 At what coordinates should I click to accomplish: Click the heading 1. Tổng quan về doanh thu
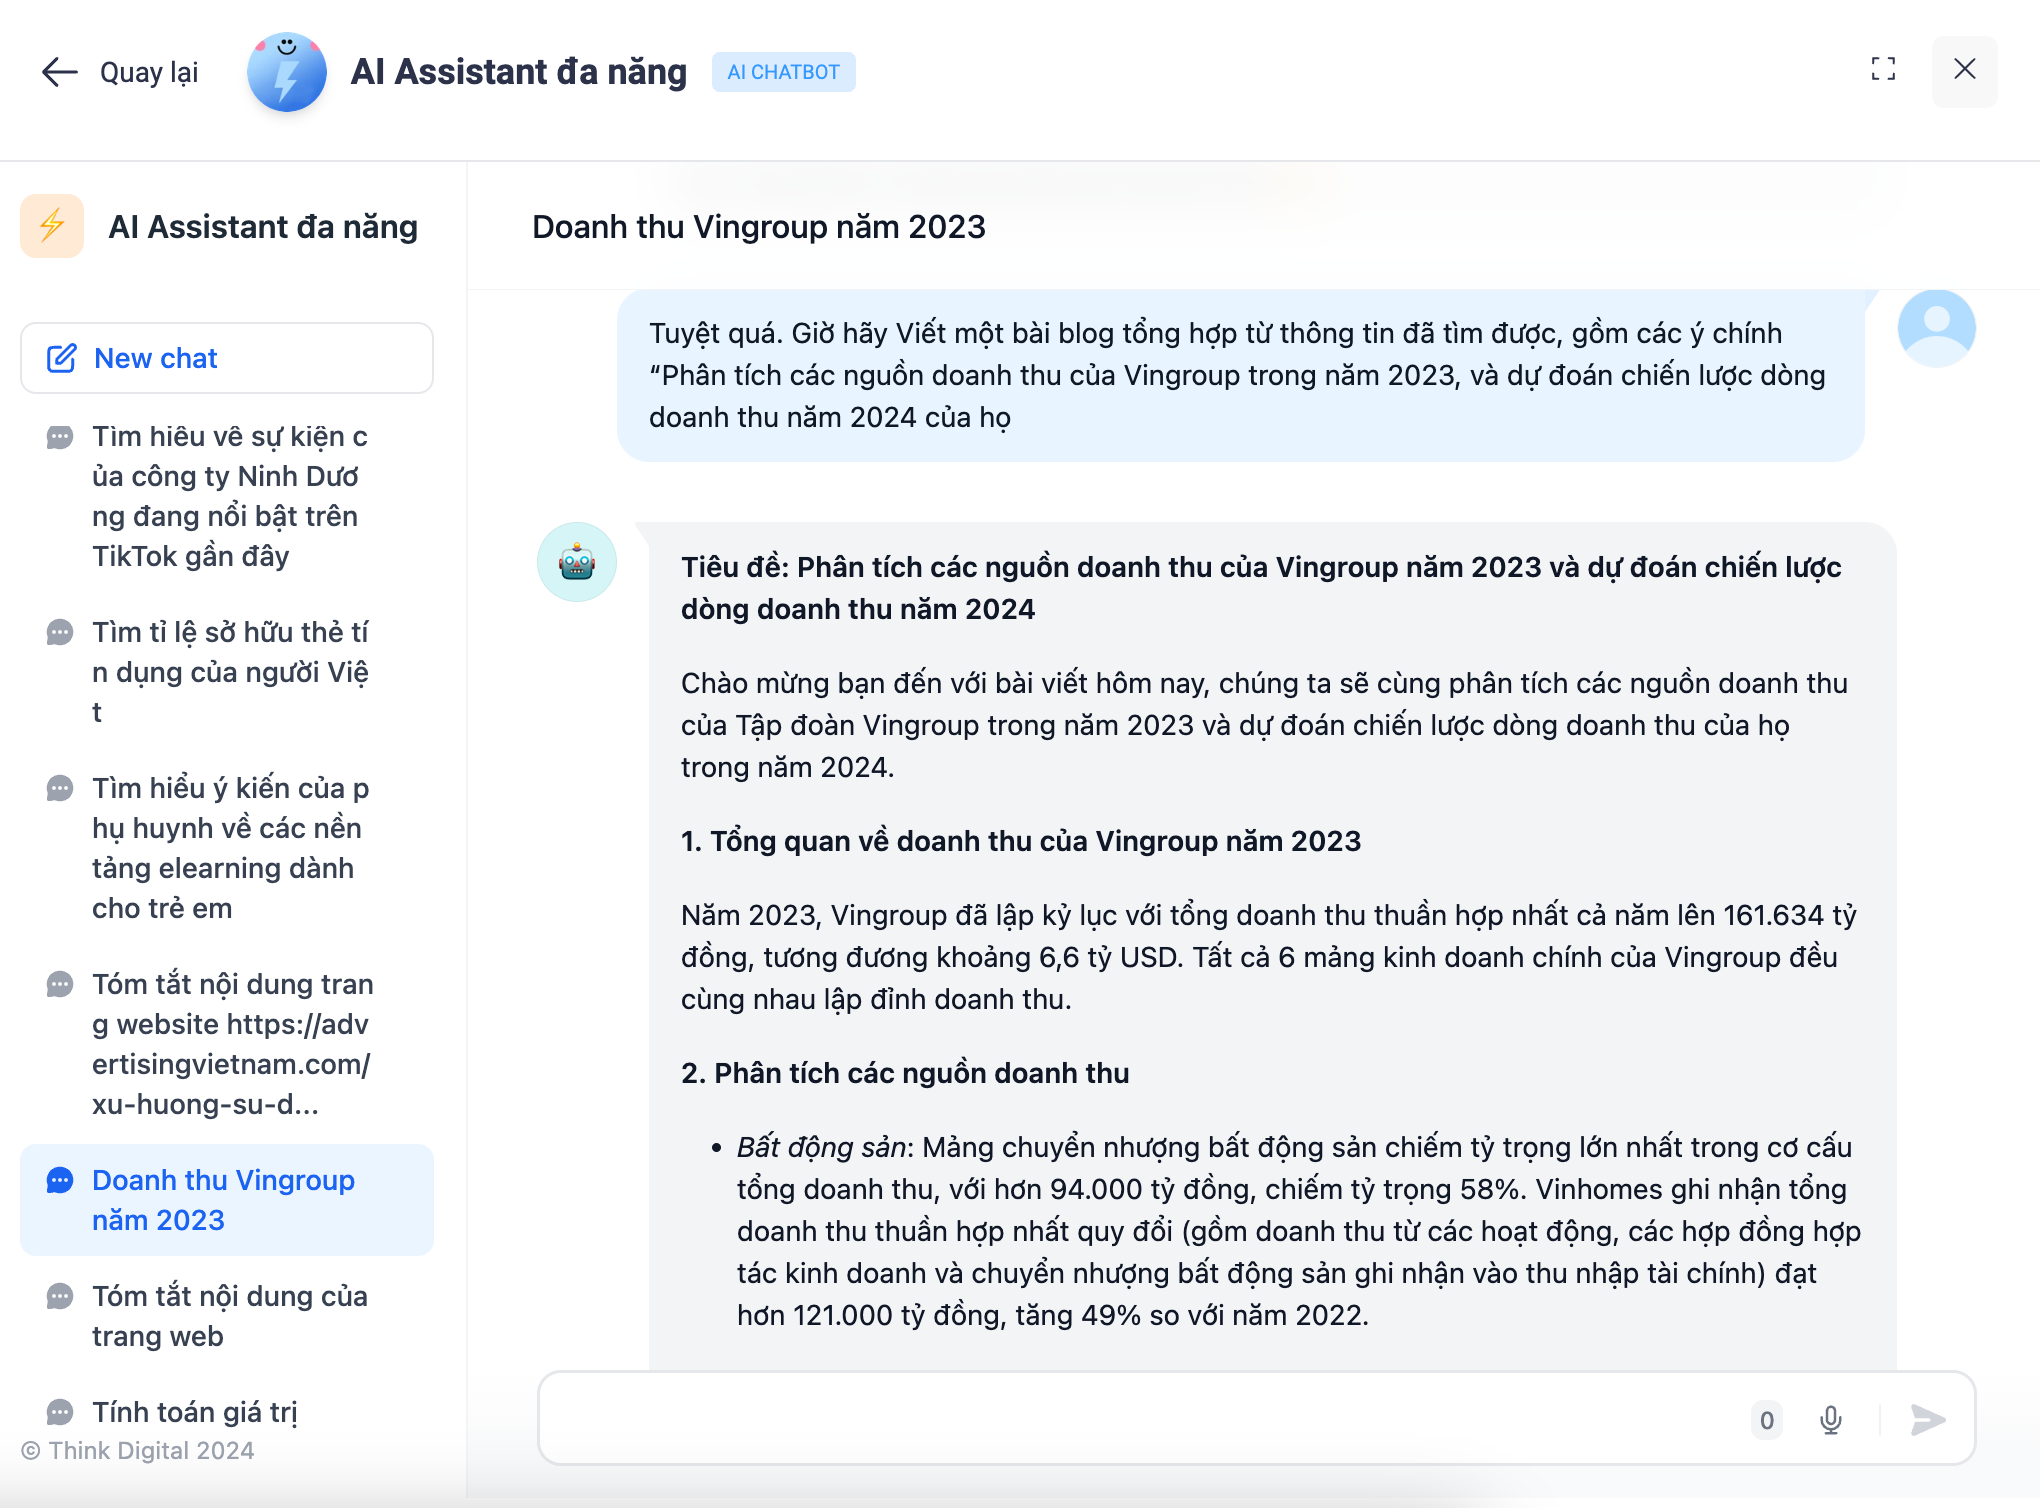[x=1021, y=841]
